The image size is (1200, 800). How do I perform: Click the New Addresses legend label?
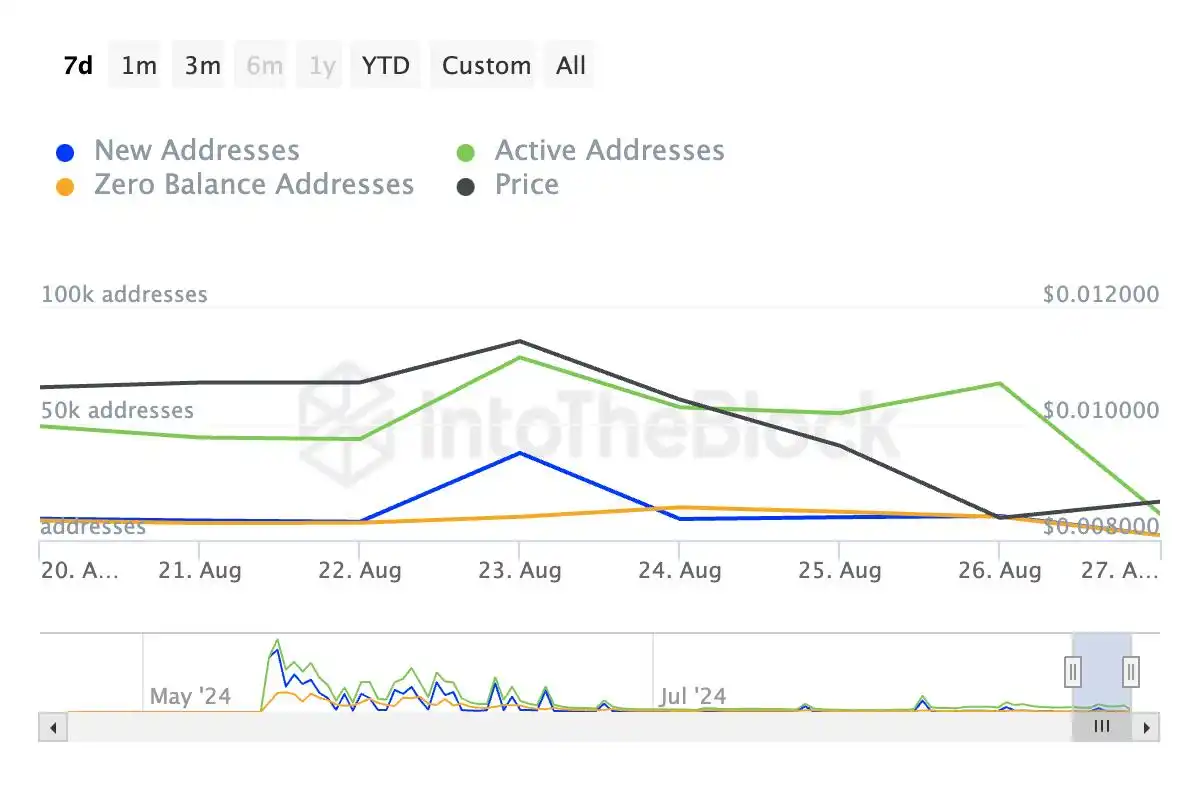(197, 151)
